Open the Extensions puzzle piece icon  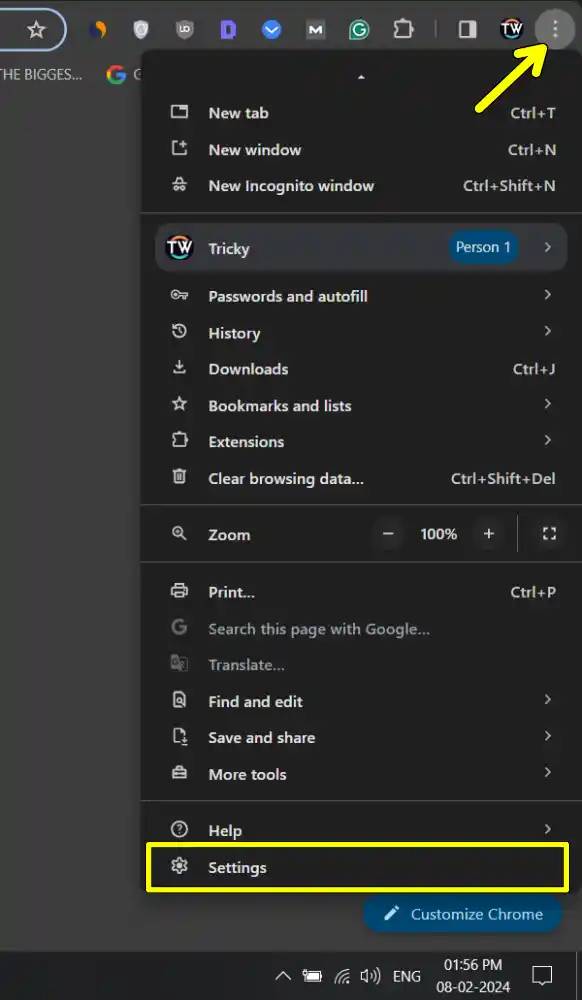click(404, 29)
